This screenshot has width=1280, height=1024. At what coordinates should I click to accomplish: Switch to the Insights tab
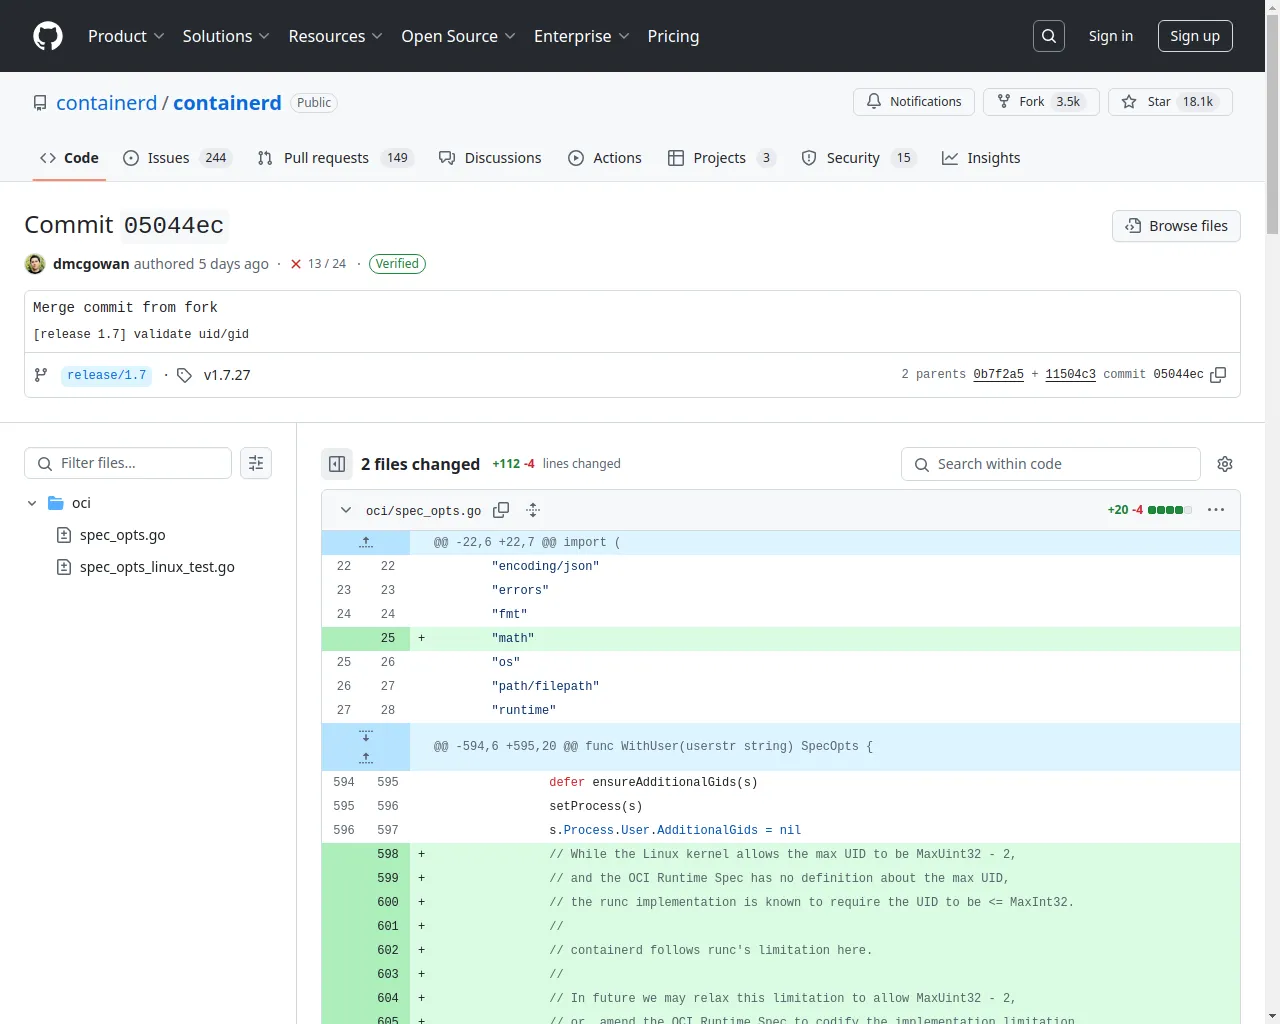pos(981,158)
